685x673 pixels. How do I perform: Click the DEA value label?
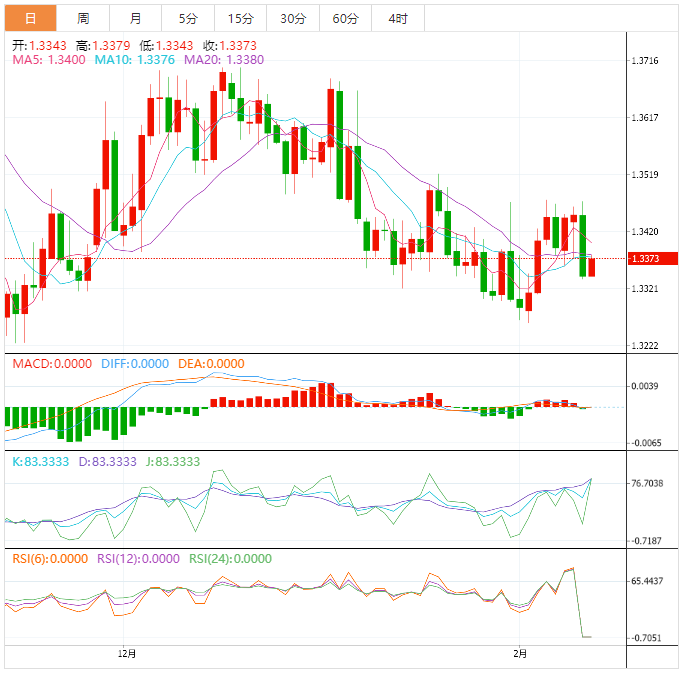(x=210, y=364)
